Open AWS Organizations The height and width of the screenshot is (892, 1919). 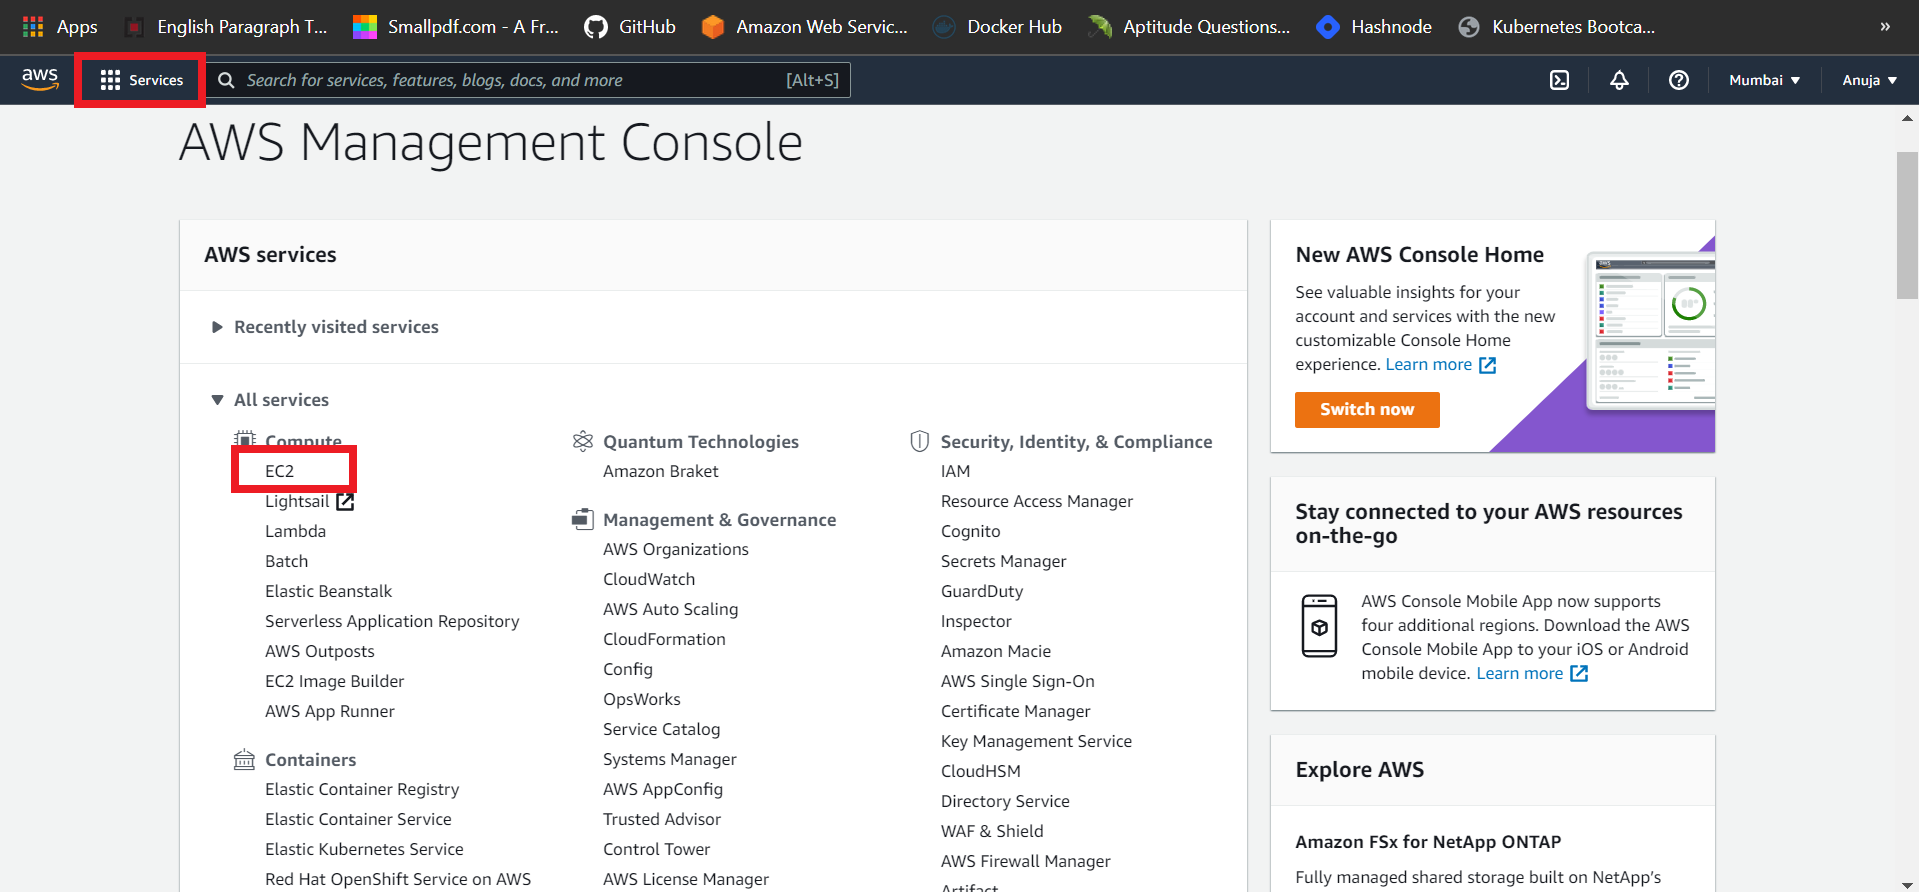675,549
